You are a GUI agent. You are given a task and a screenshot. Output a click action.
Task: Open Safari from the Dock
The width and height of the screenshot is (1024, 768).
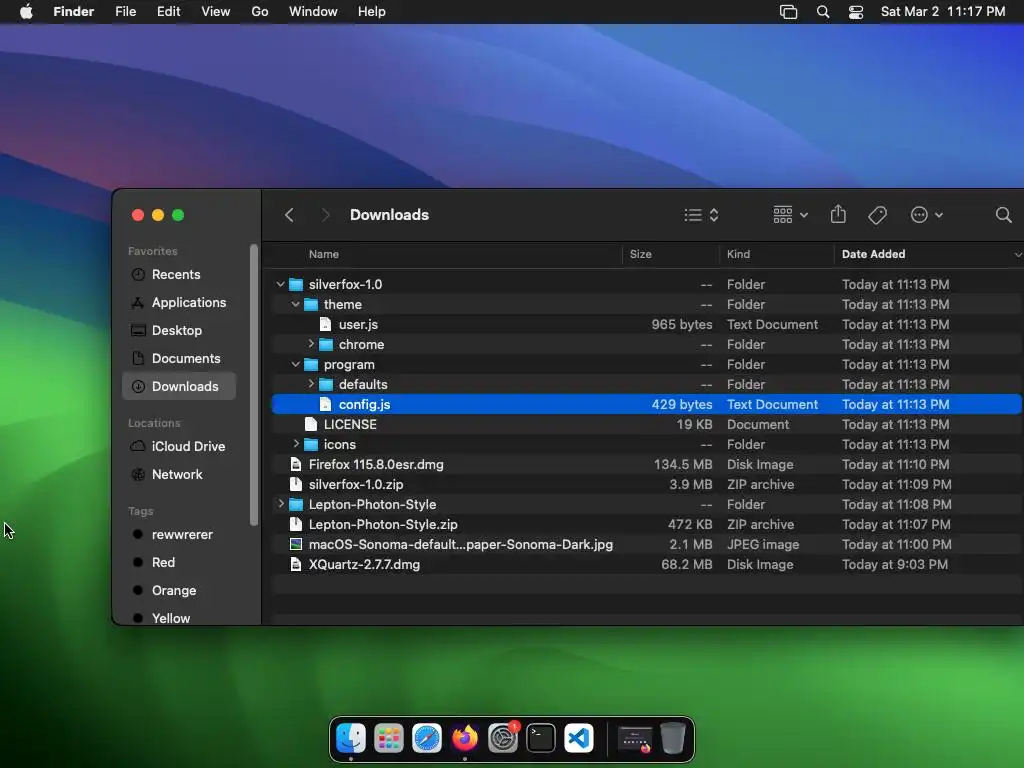[x=426, y=738]
